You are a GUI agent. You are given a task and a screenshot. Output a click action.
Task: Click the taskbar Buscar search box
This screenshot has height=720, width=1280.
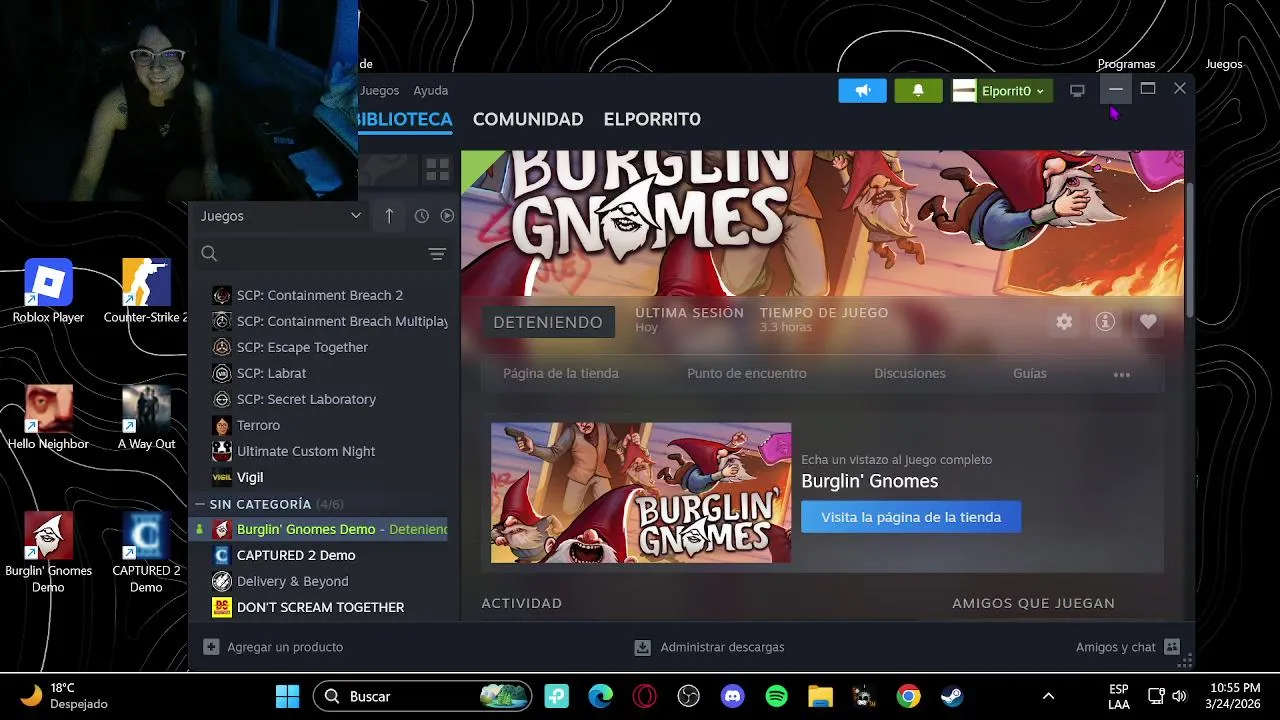[x=422, y=696]
